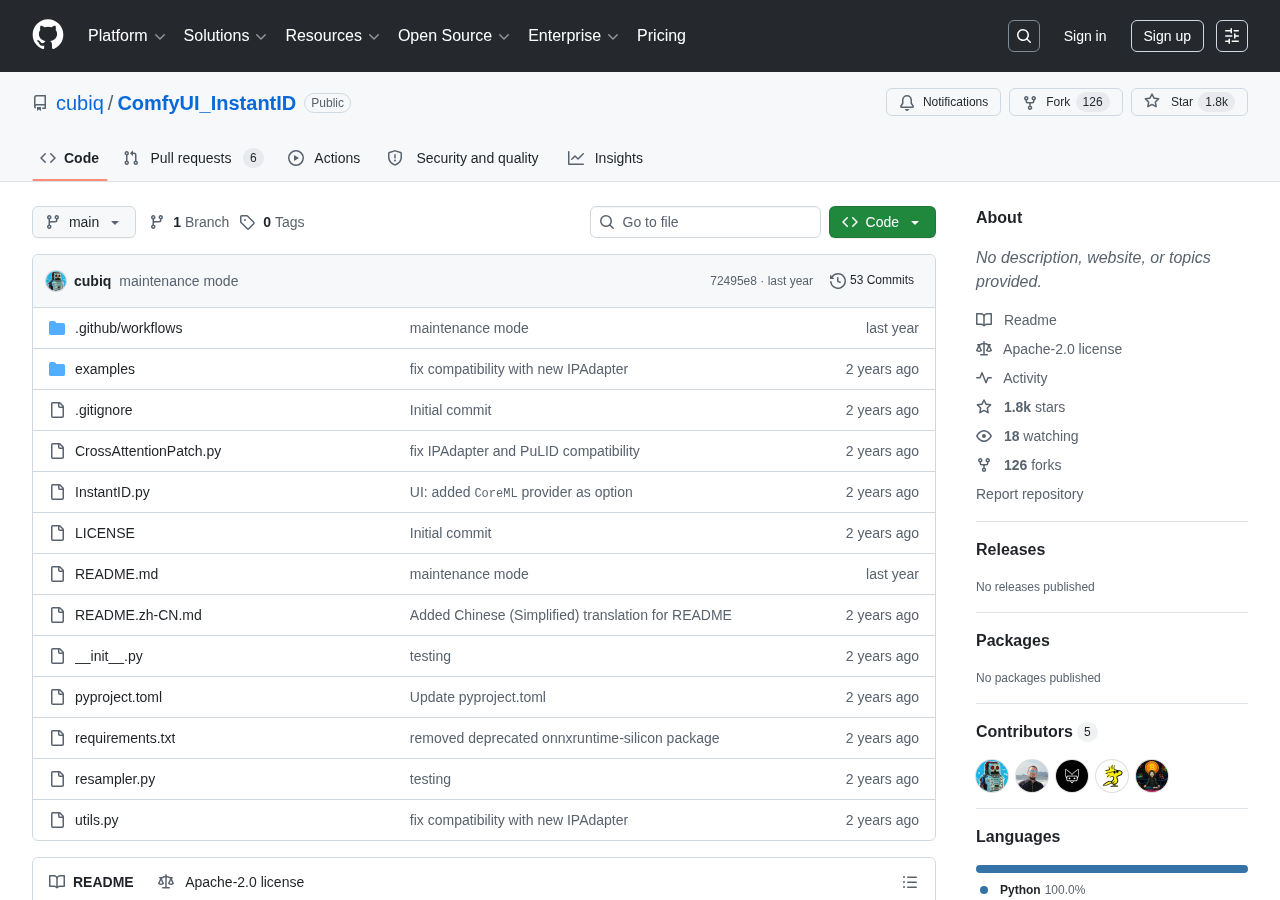Open the appearance settings icon beside Sign up
Screen dimensions: 1280x900
coord(1232,36)
